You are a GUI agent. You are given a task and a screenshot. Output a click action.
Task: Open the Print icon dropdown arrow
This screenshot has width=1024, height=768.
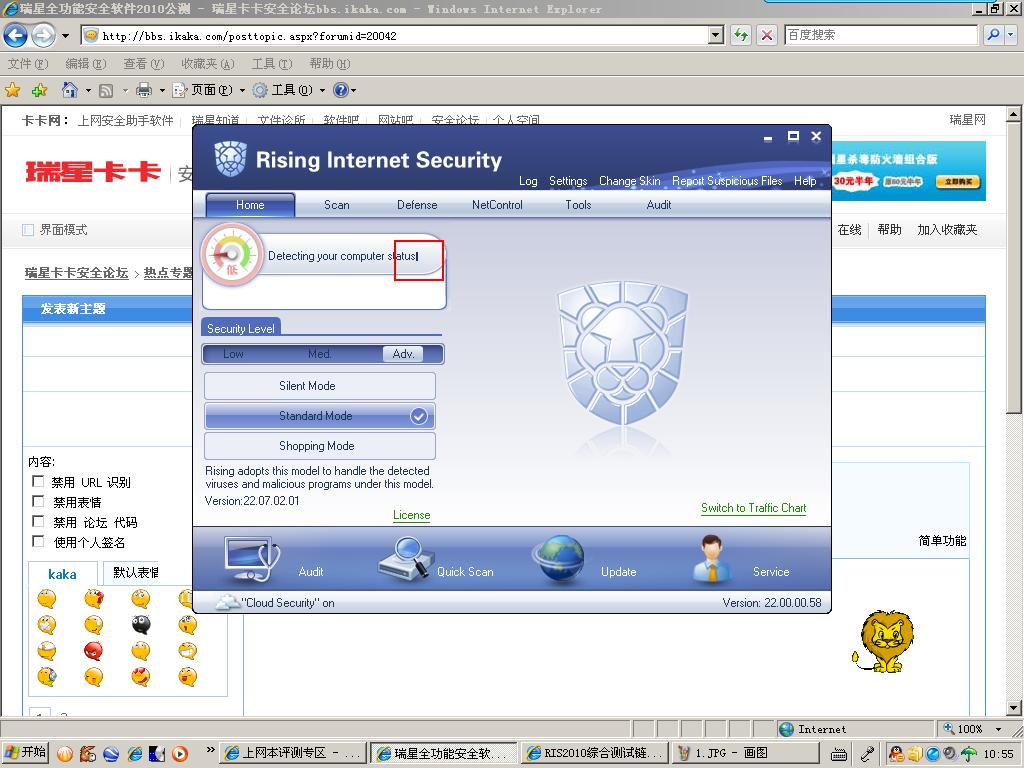pos(162,90)
